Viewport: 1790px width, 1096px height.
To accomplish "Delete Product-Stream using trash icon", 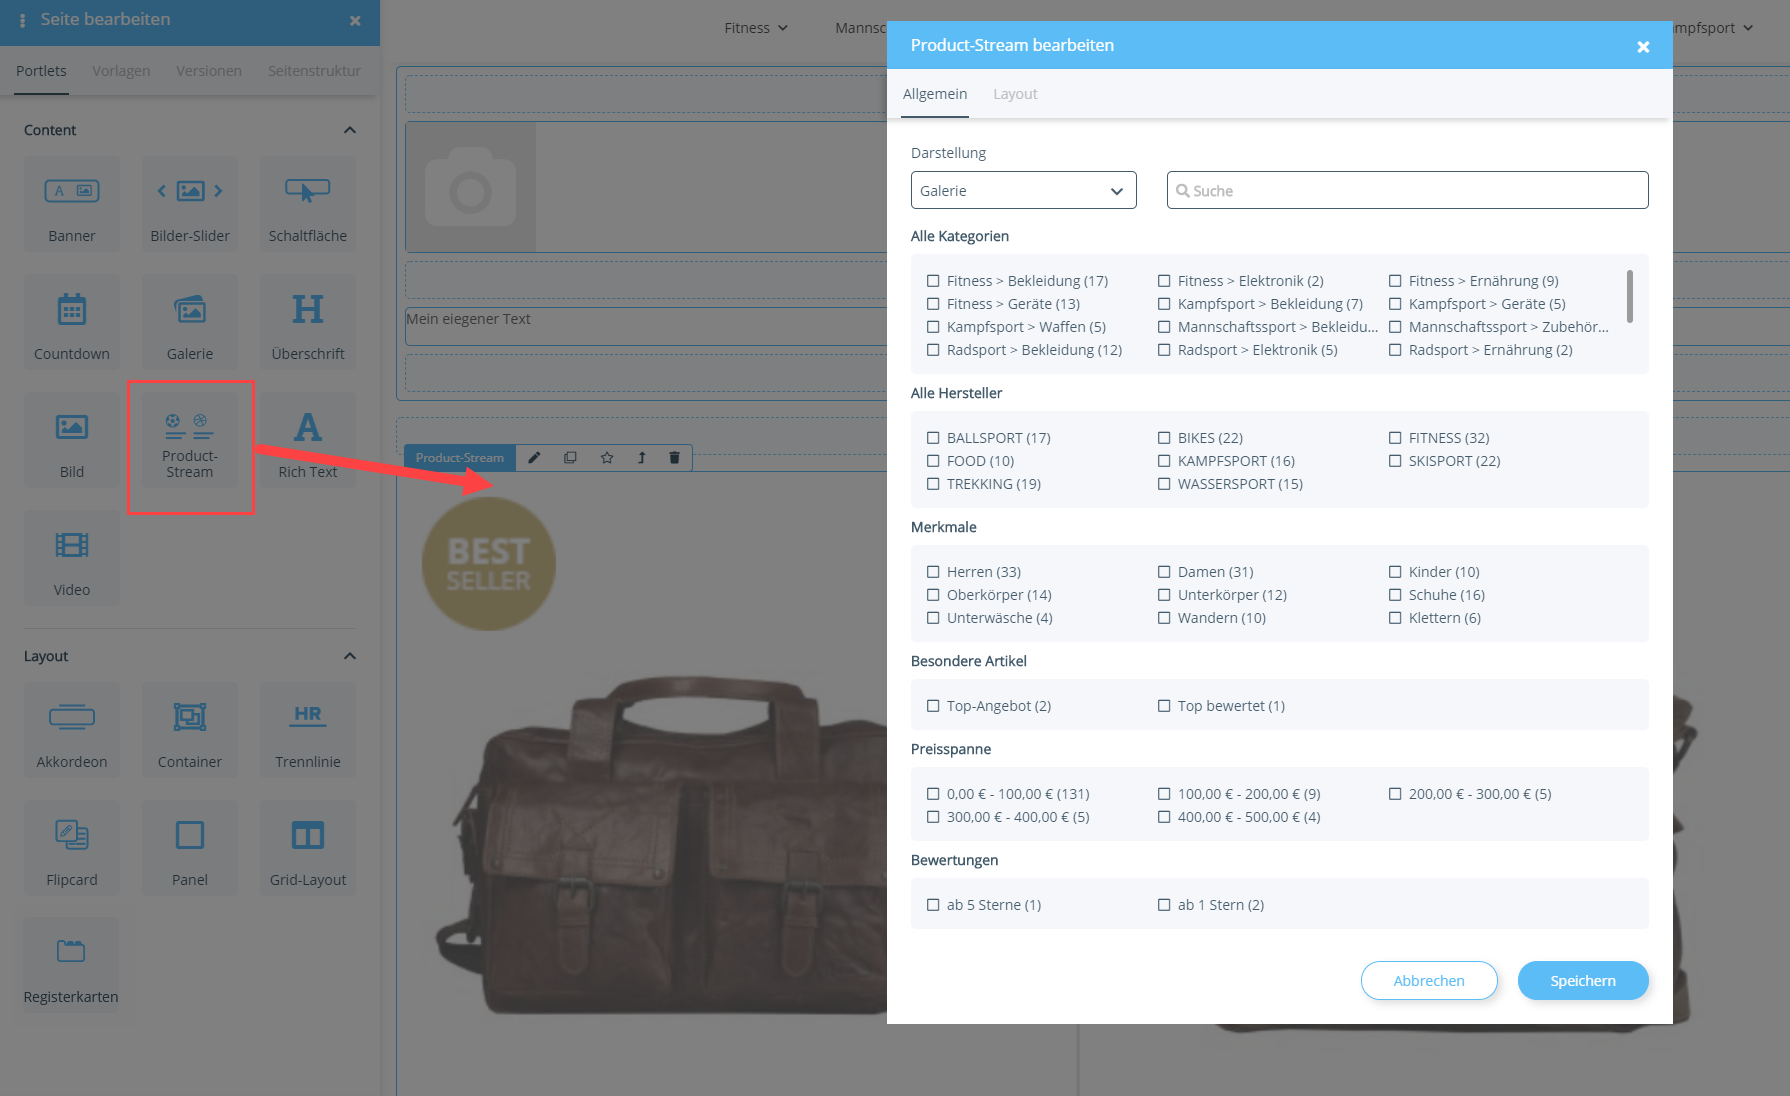I will tap(674, 458).
